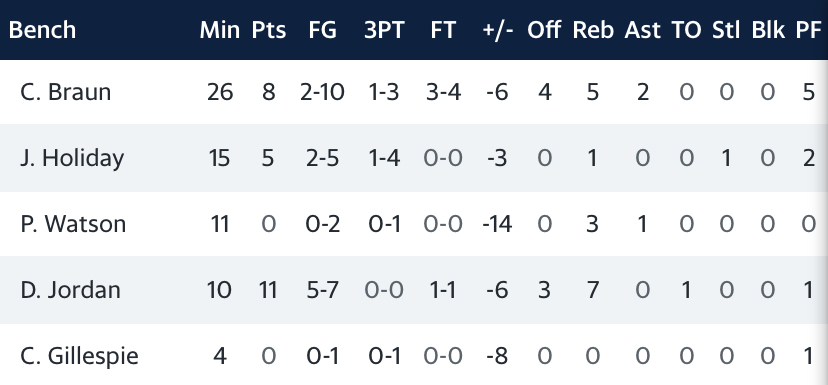Viewport: 828px width, 385px height.
Task: Click the PF column header
Action: pos(808,30)
